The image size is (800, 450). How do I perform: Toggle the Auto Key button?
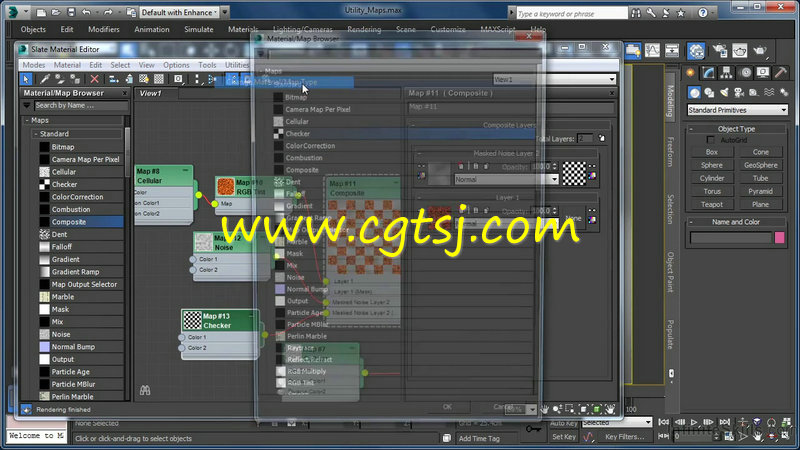point(563,423)
